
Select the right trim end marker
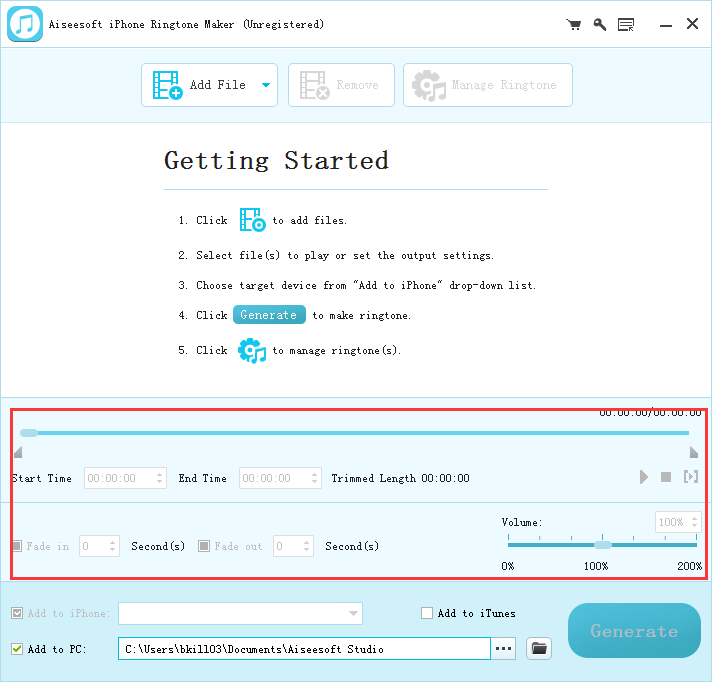pyautogui.click(x=693, y=452)
